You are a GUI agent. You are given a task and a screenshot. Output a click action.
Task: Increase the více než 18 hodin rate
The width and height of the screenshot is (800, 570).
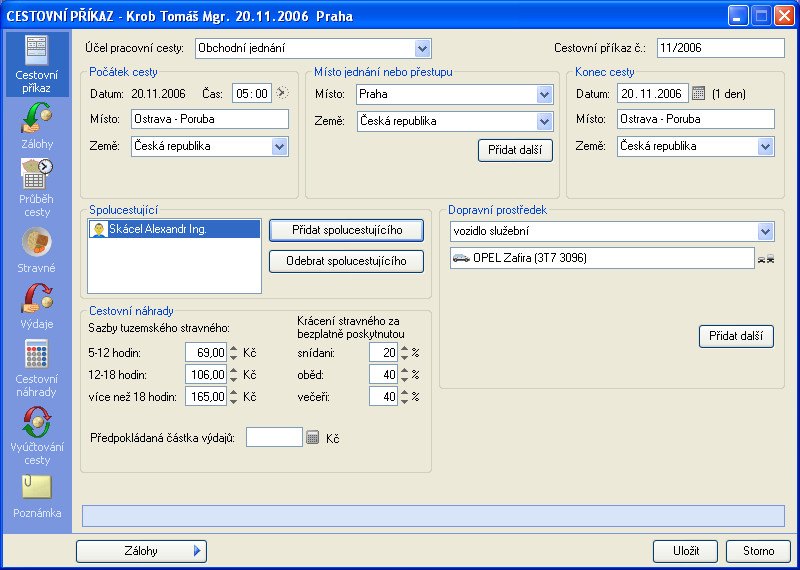(234, 393)
